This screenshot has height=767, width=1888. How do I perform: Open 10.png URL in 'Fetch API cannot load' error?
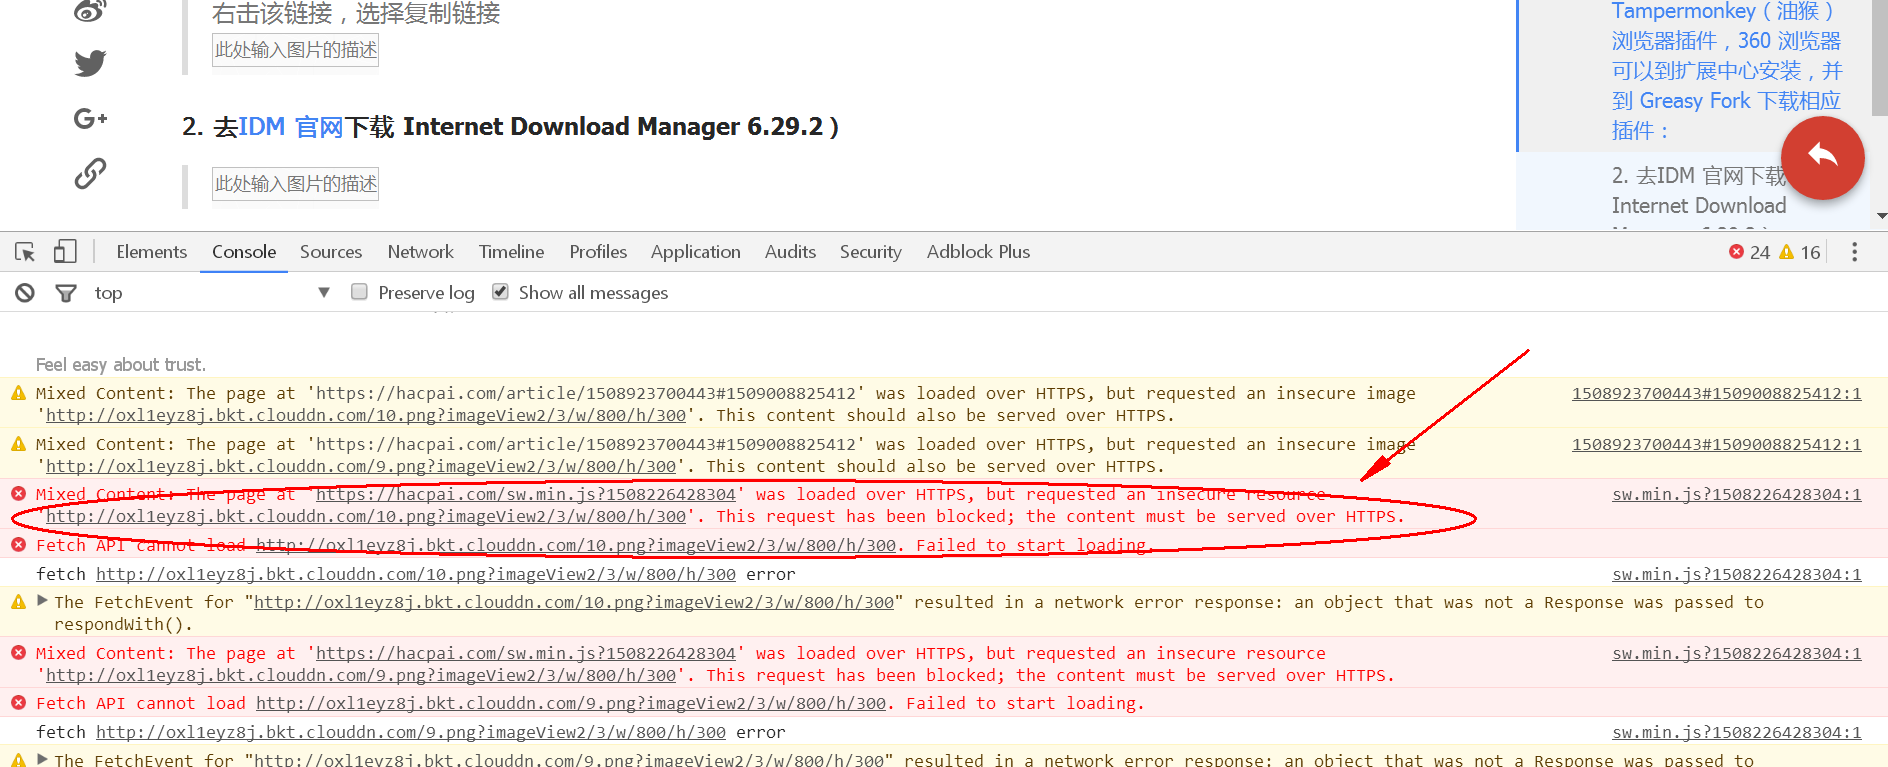pos(576,546)
